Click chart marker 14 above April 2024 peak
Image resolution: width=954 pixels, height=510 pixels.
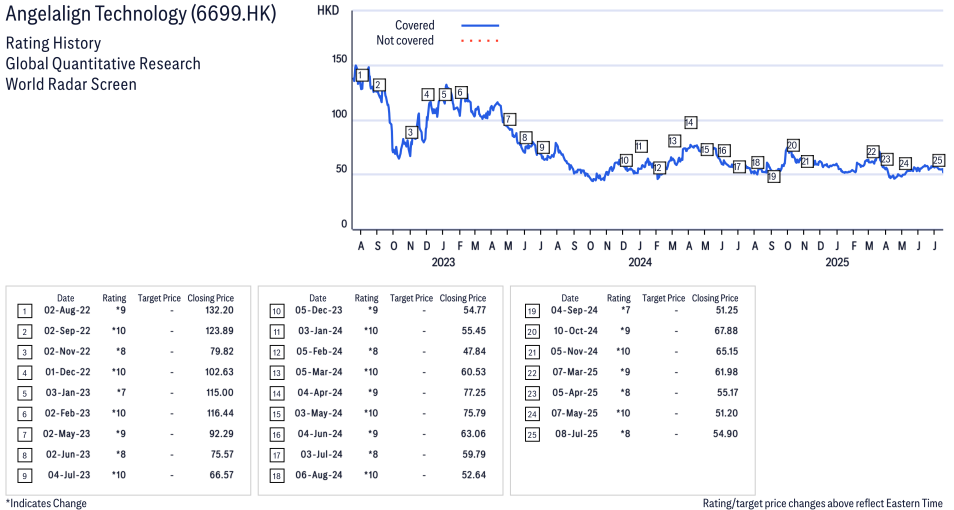689,122
